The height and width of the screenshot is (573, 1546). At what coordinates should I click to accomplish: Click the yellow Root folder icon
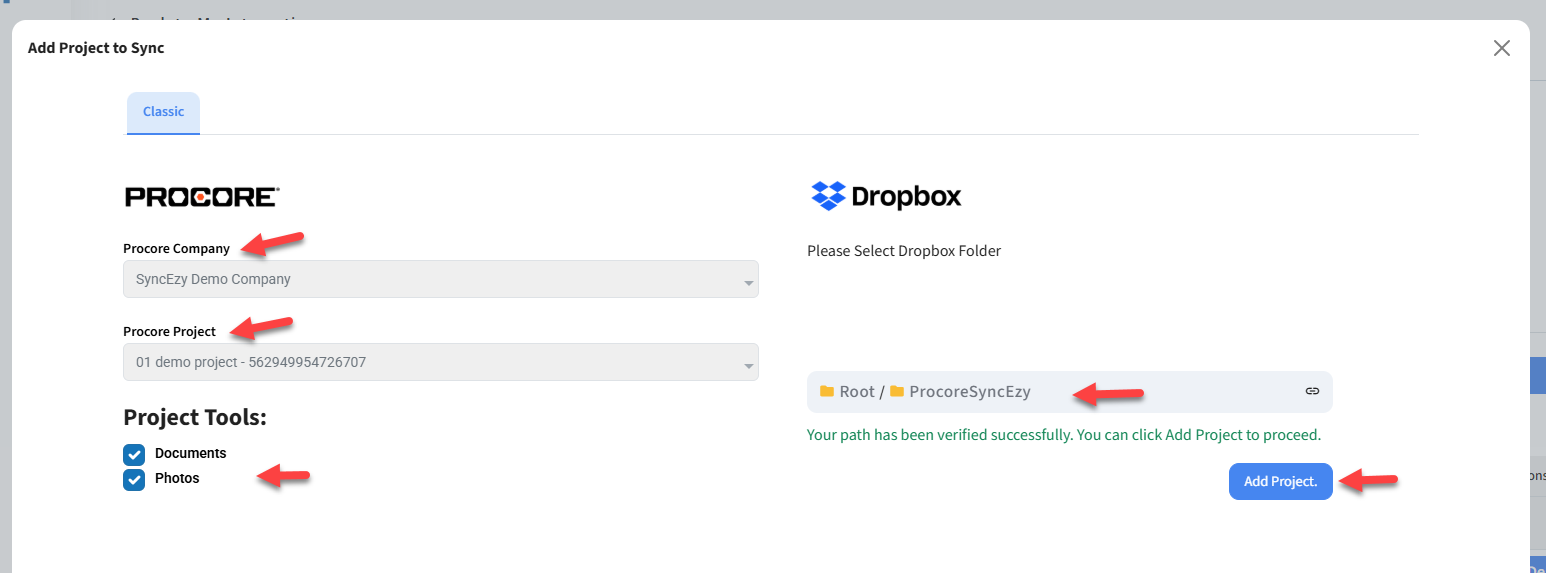[x=827, y=391]
